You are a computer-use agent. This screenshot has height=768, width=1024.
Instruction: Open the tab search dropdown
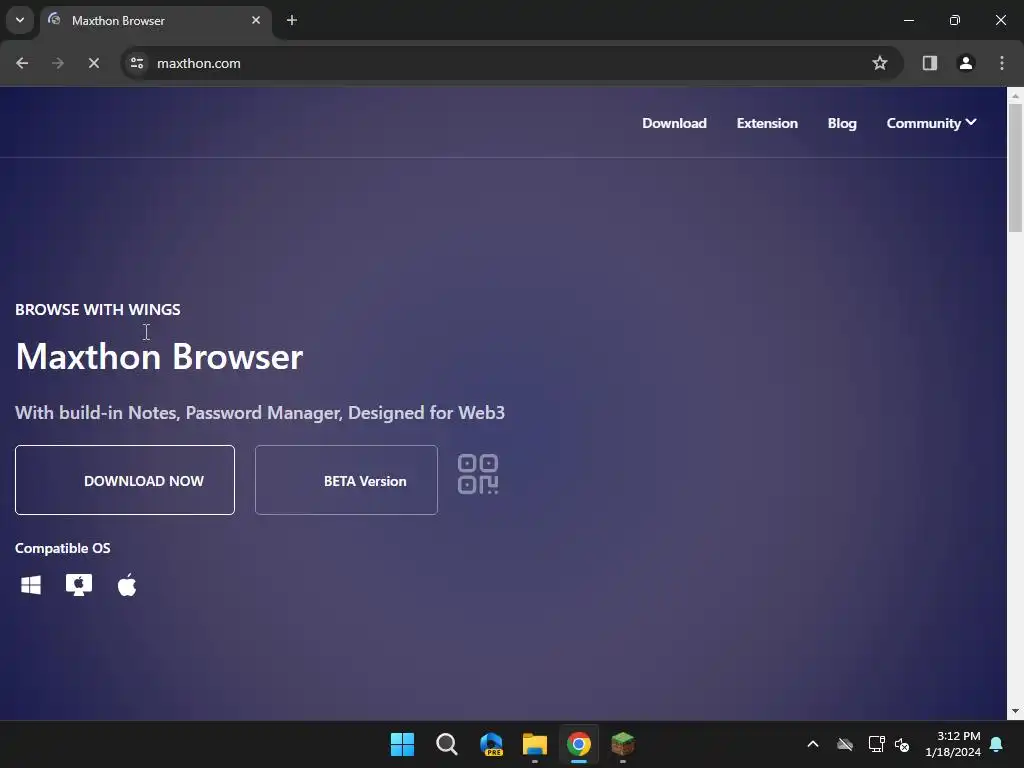[x=20, y=20]
